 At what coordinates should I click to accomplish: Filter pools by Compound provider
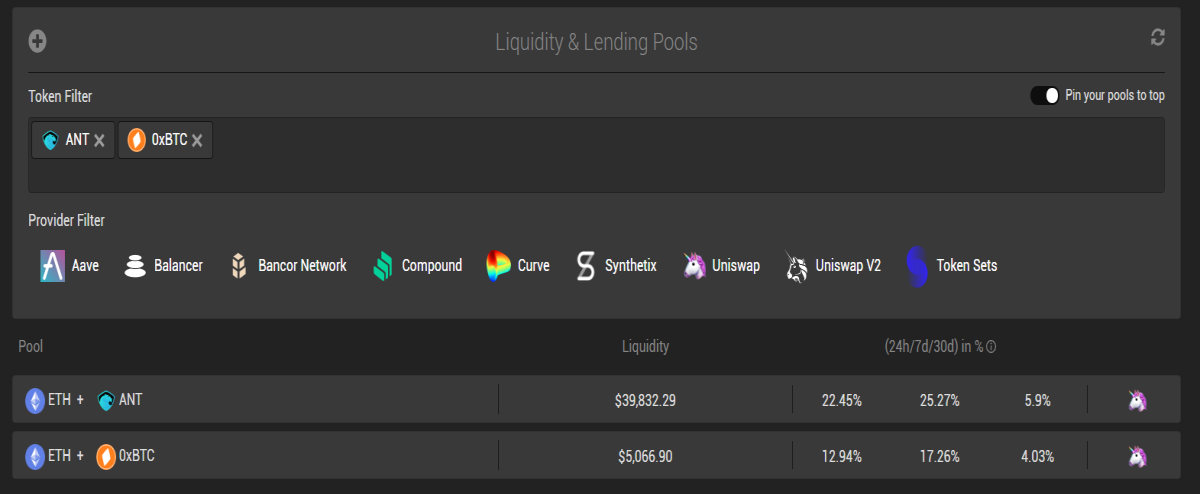pyautogui.click(x=417, y=266)
